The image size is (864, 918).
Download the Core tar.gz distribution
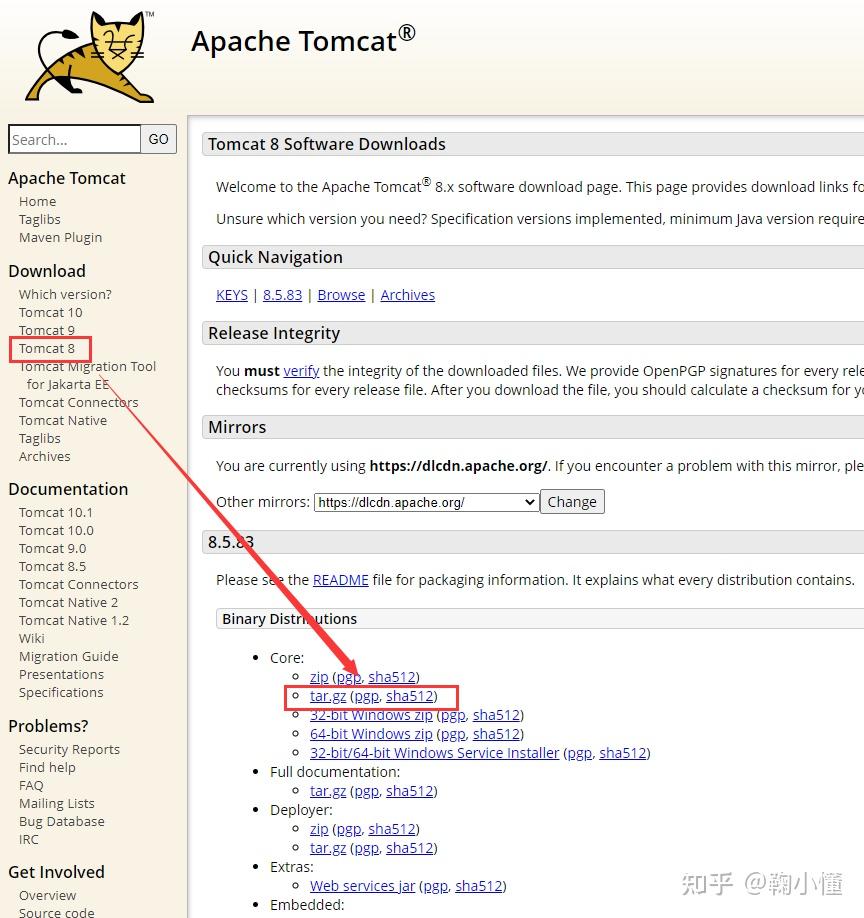point(328,696)
